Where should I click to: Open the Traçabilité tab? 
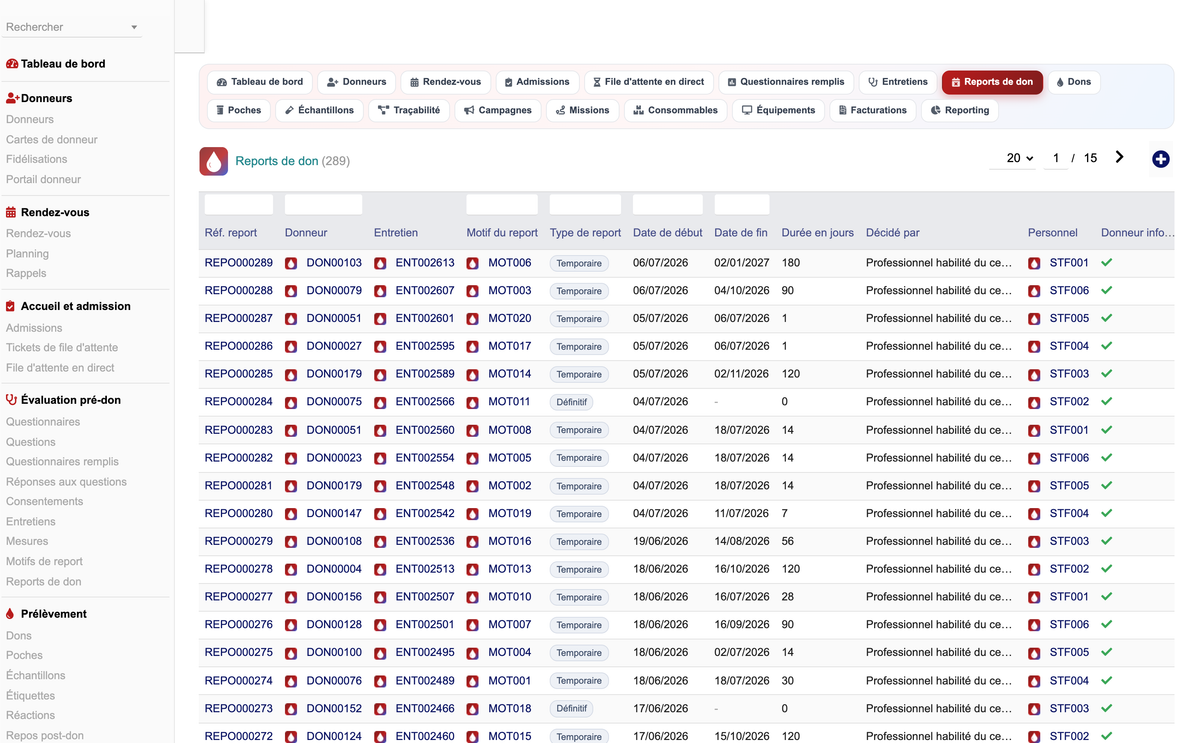(409, 110)
